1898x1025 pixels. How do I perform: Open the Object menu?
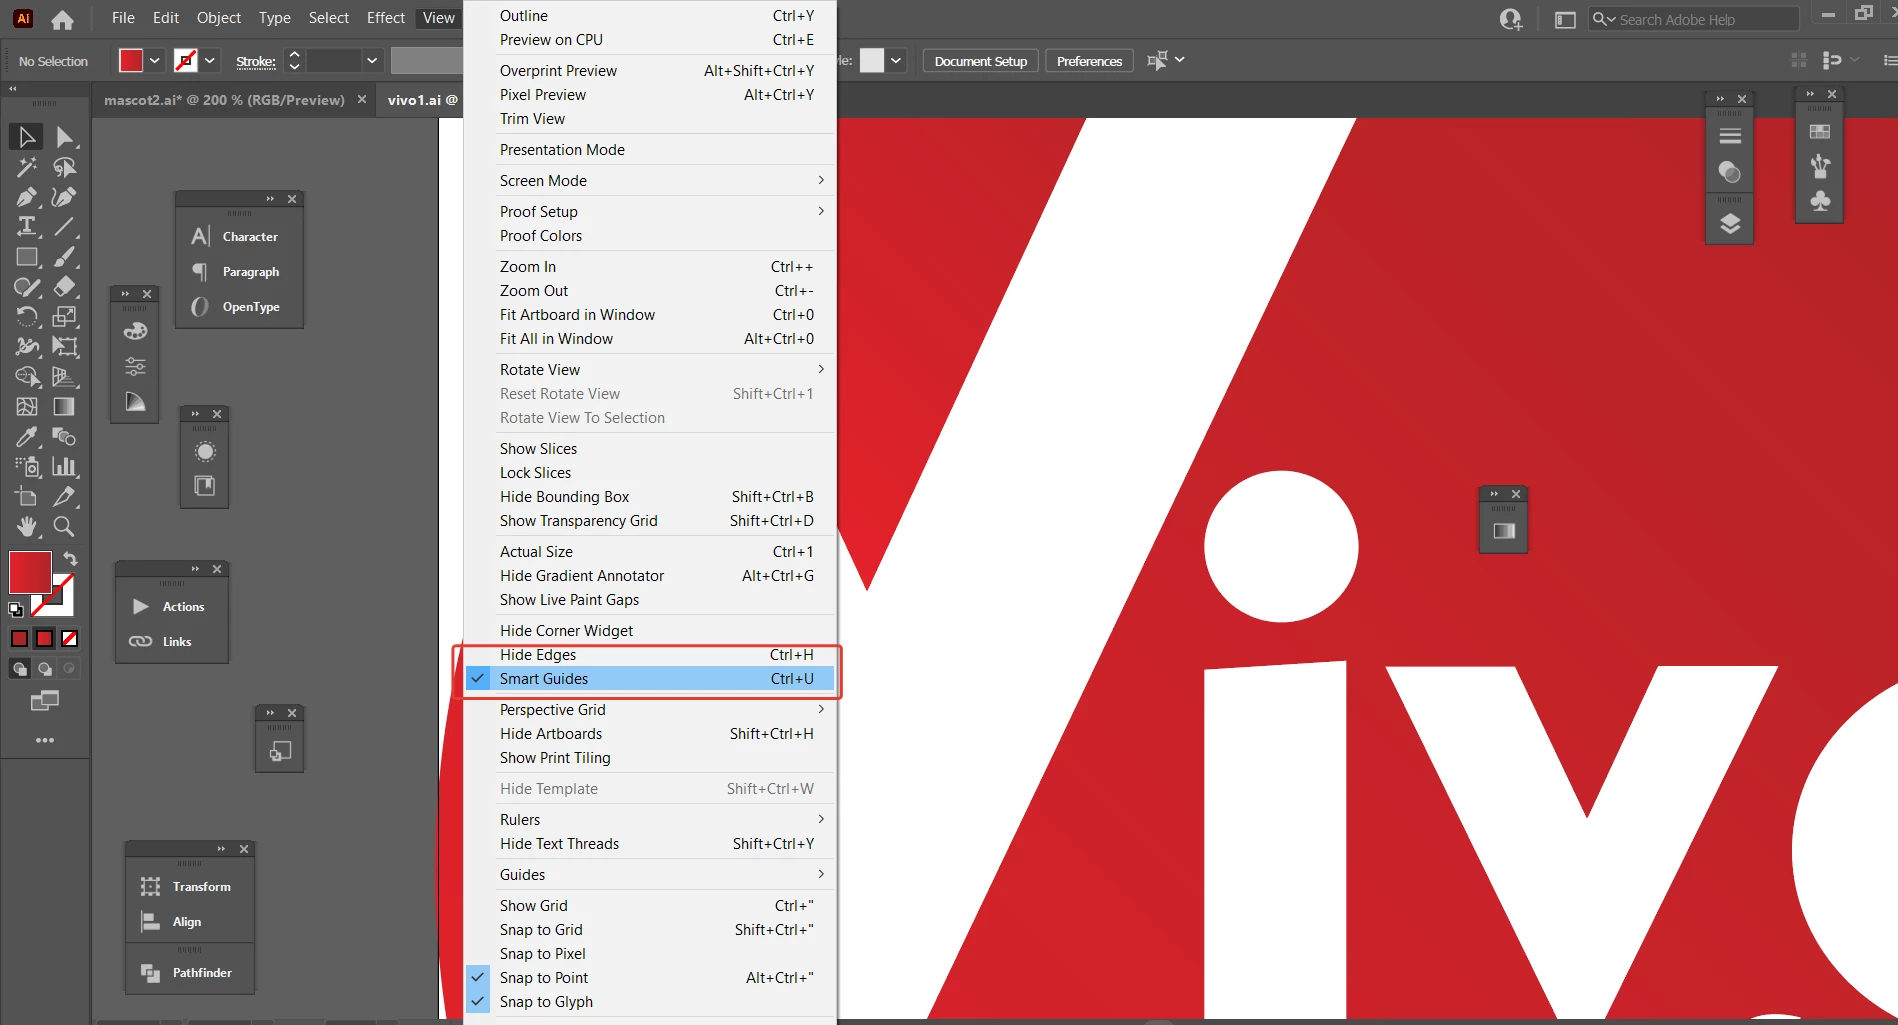tap(219, 18)
